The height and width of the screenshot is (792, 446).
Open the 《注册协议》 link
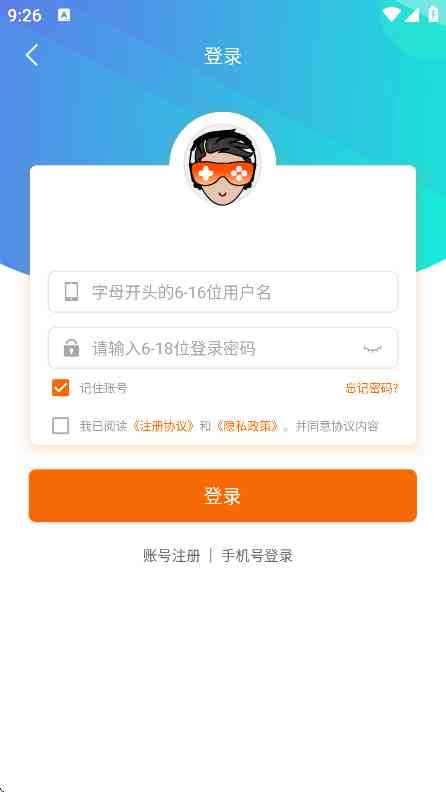pos(163,426)
